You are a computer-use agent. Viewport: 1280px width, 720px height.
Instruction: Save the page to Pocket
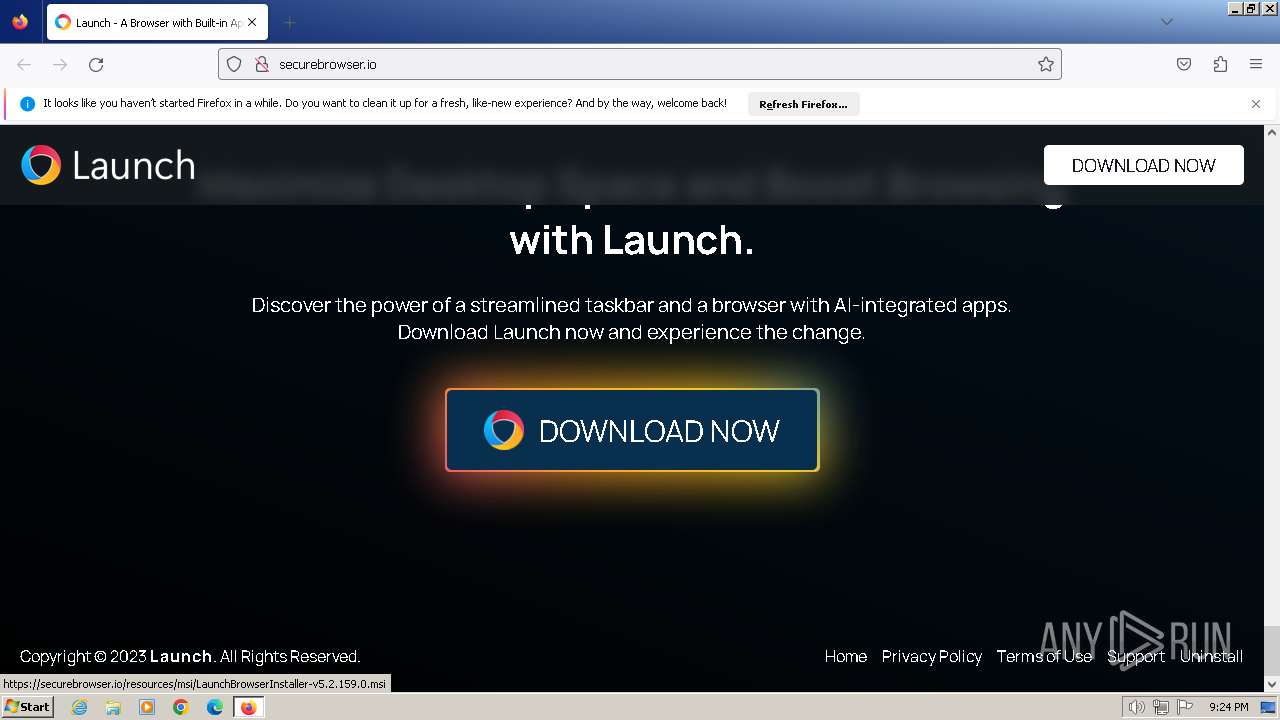click(x=1184, y=64)
